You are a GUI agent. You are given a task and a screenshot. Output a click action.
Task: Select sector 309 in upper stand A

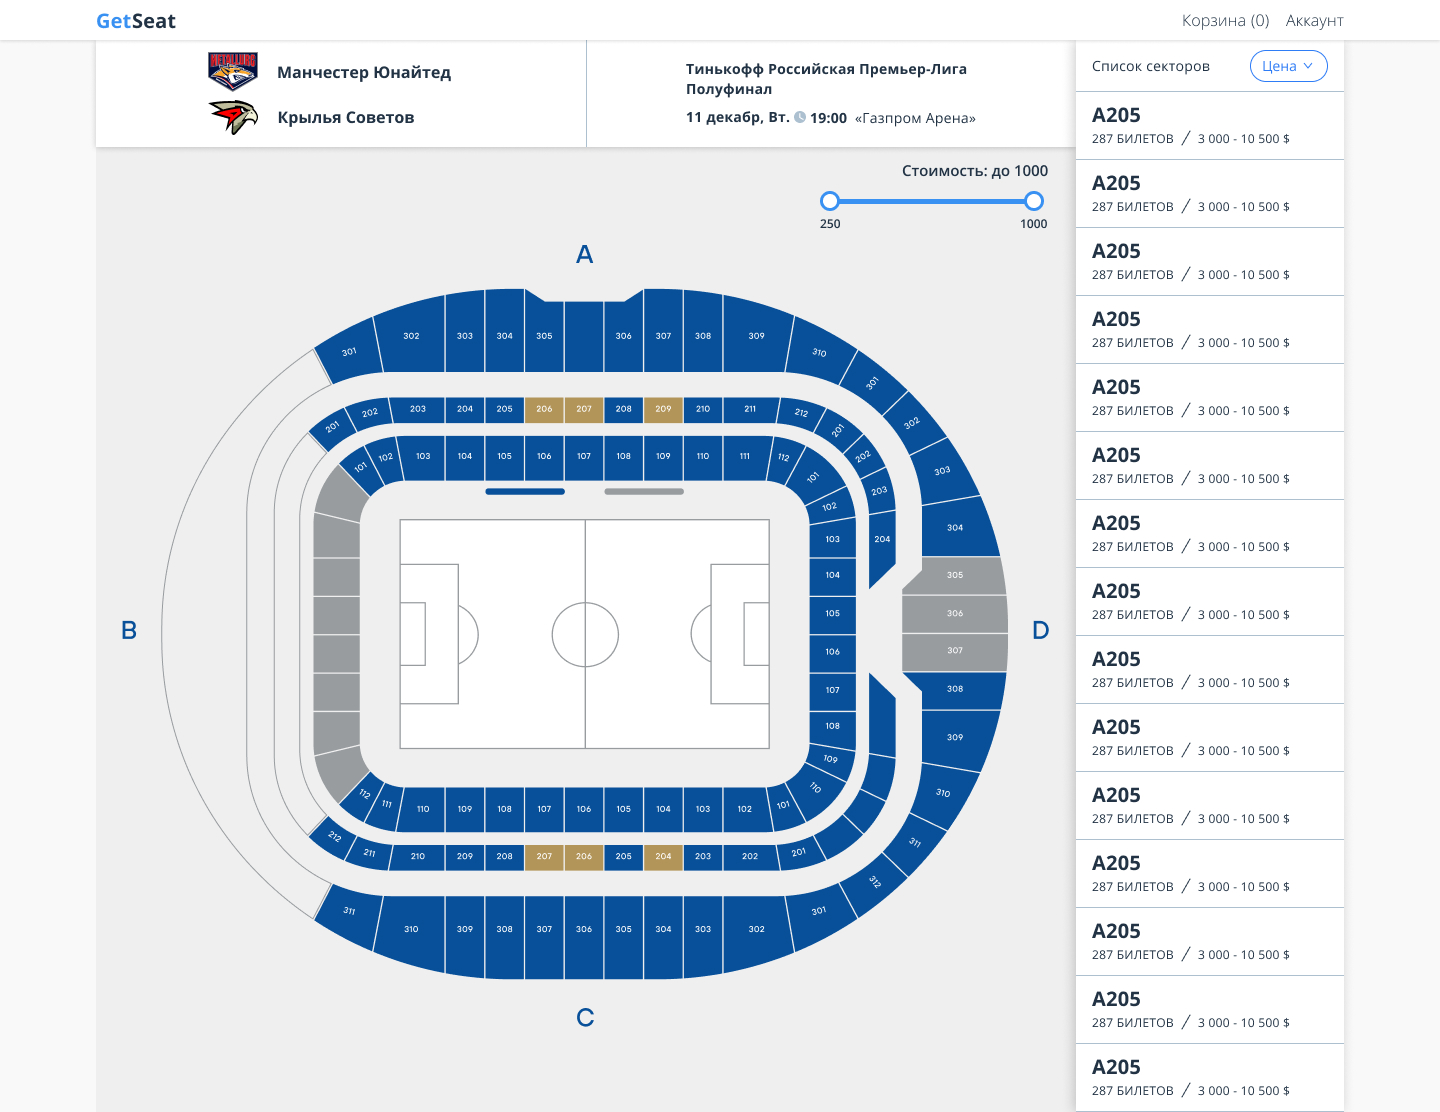coord(757,336)
